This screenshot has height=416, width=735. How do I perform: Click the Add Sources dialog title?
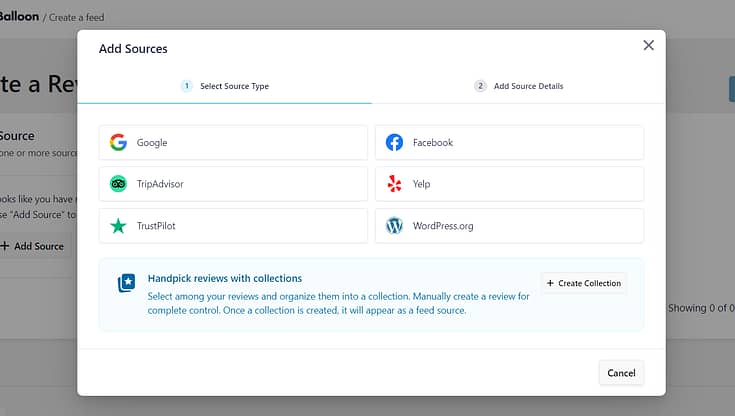pos(133,49)
